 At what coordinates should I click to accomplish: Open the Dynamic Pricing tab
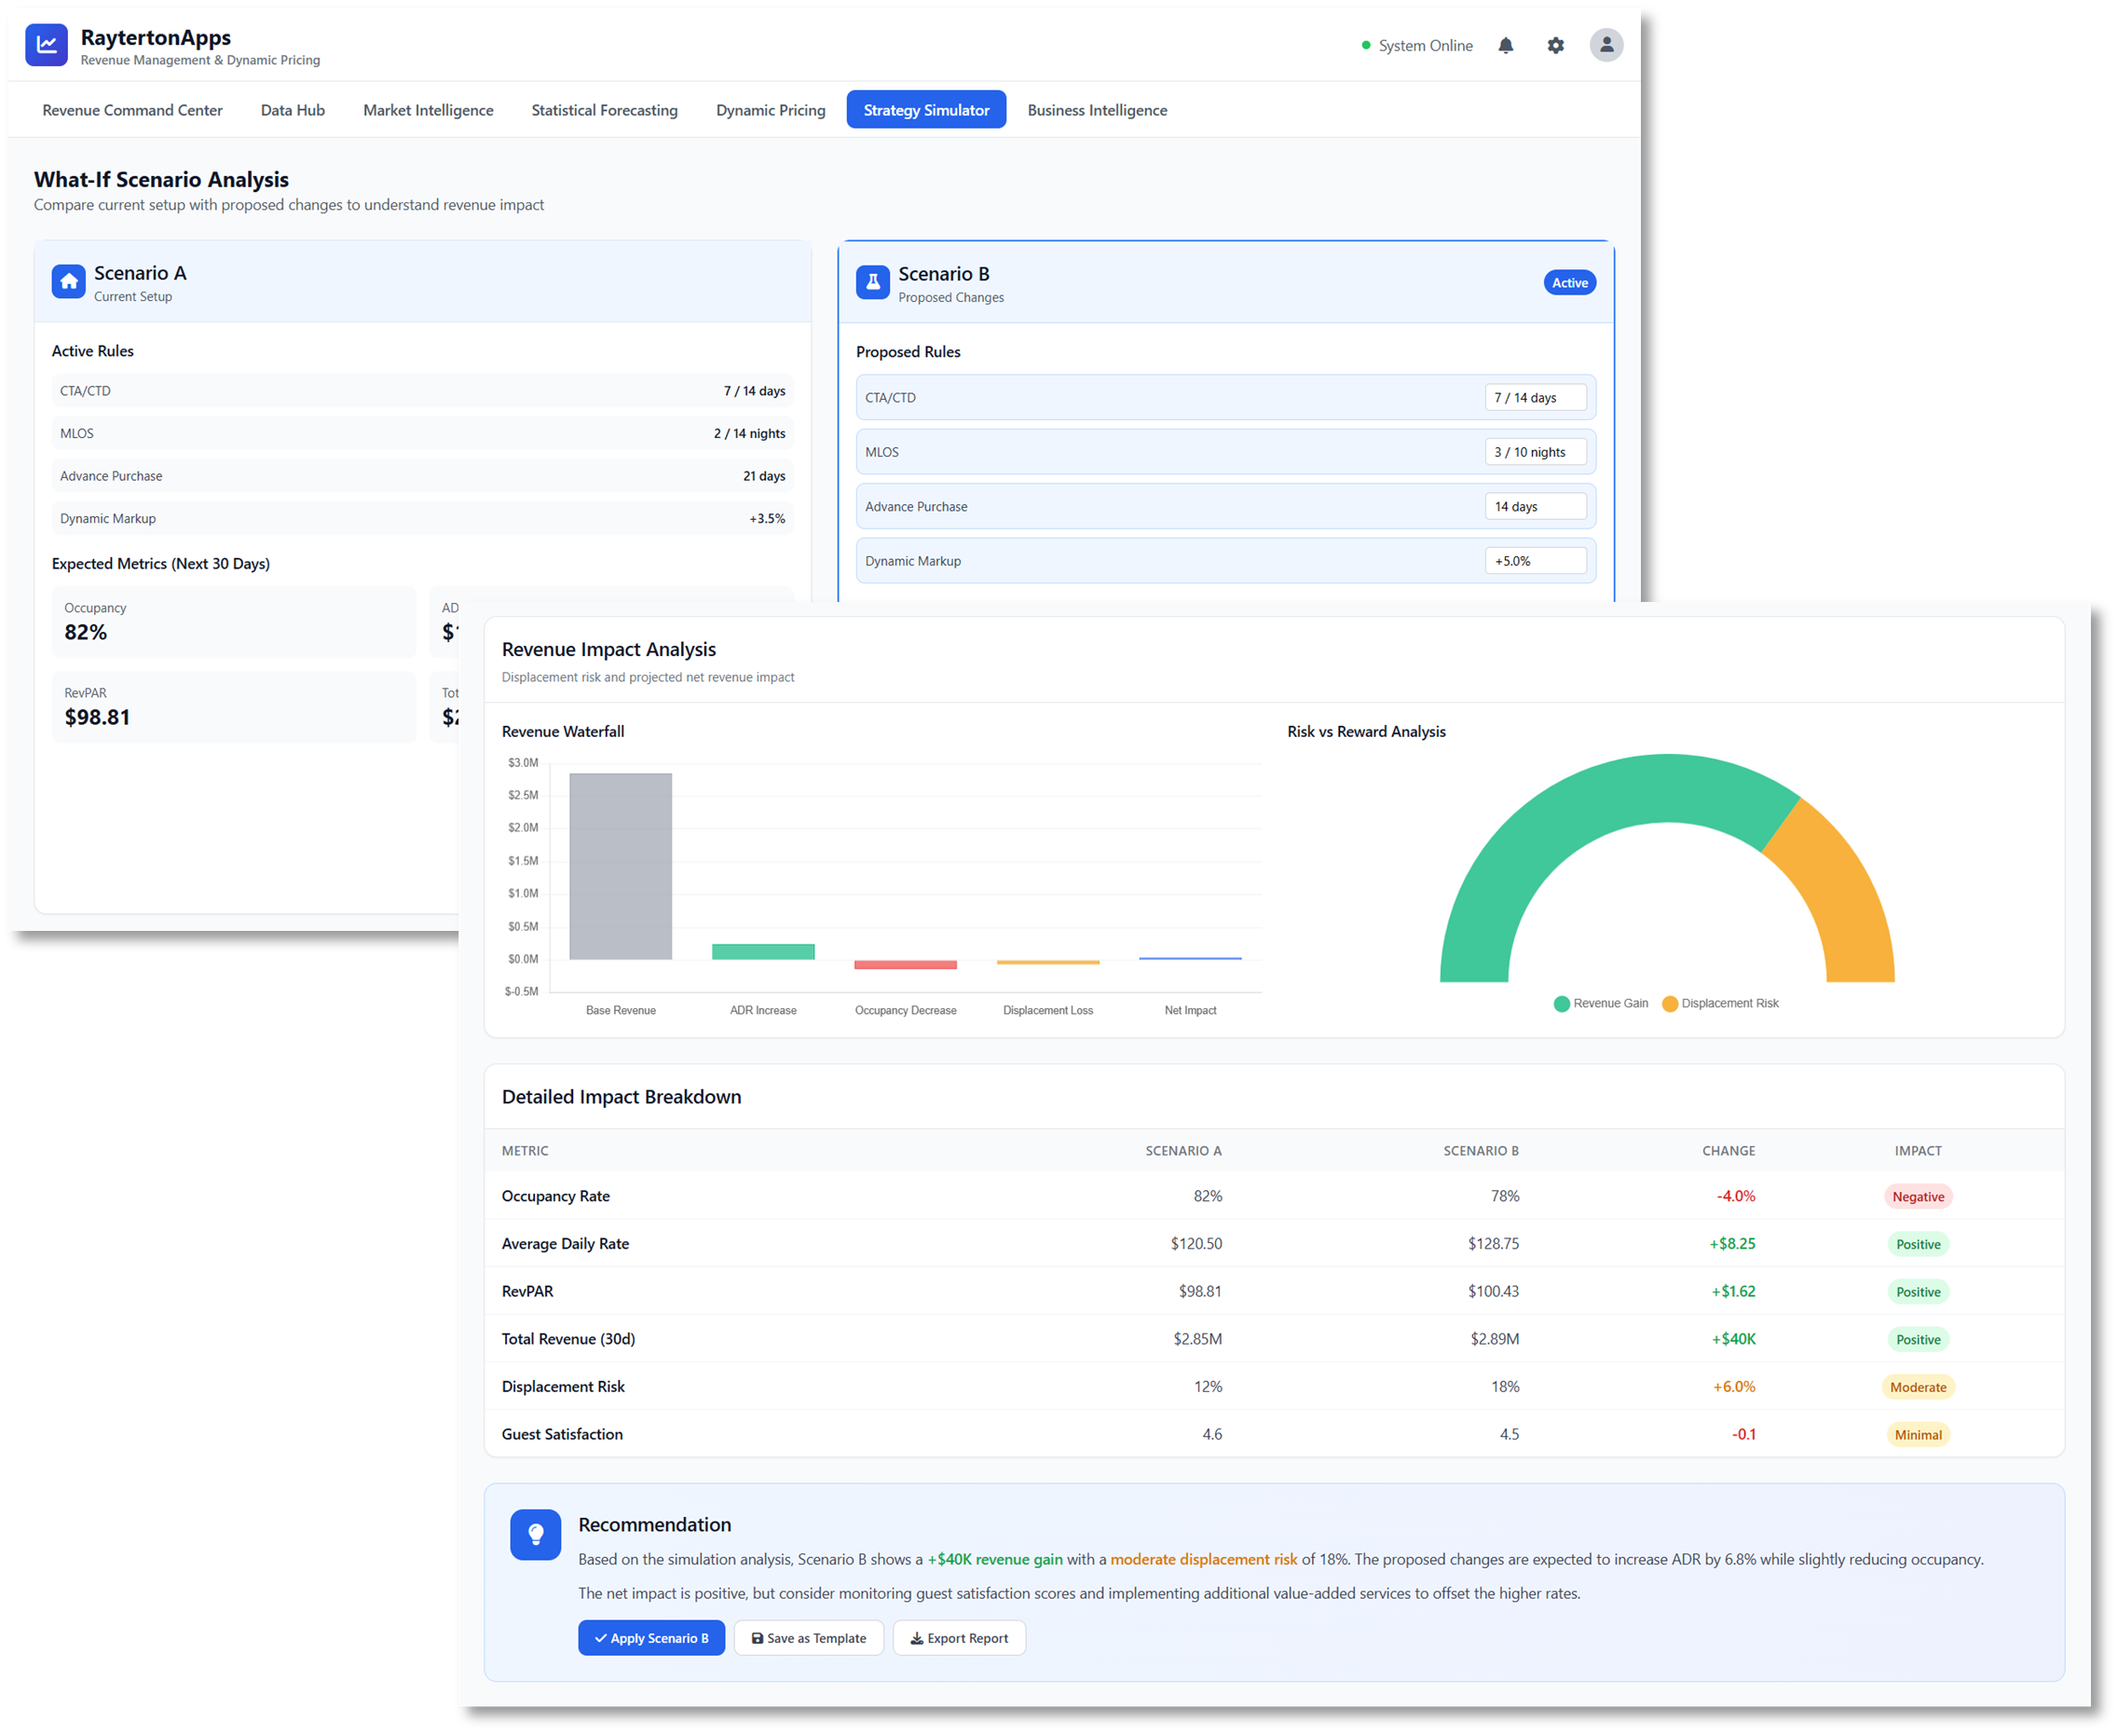(x=770, y=110)
